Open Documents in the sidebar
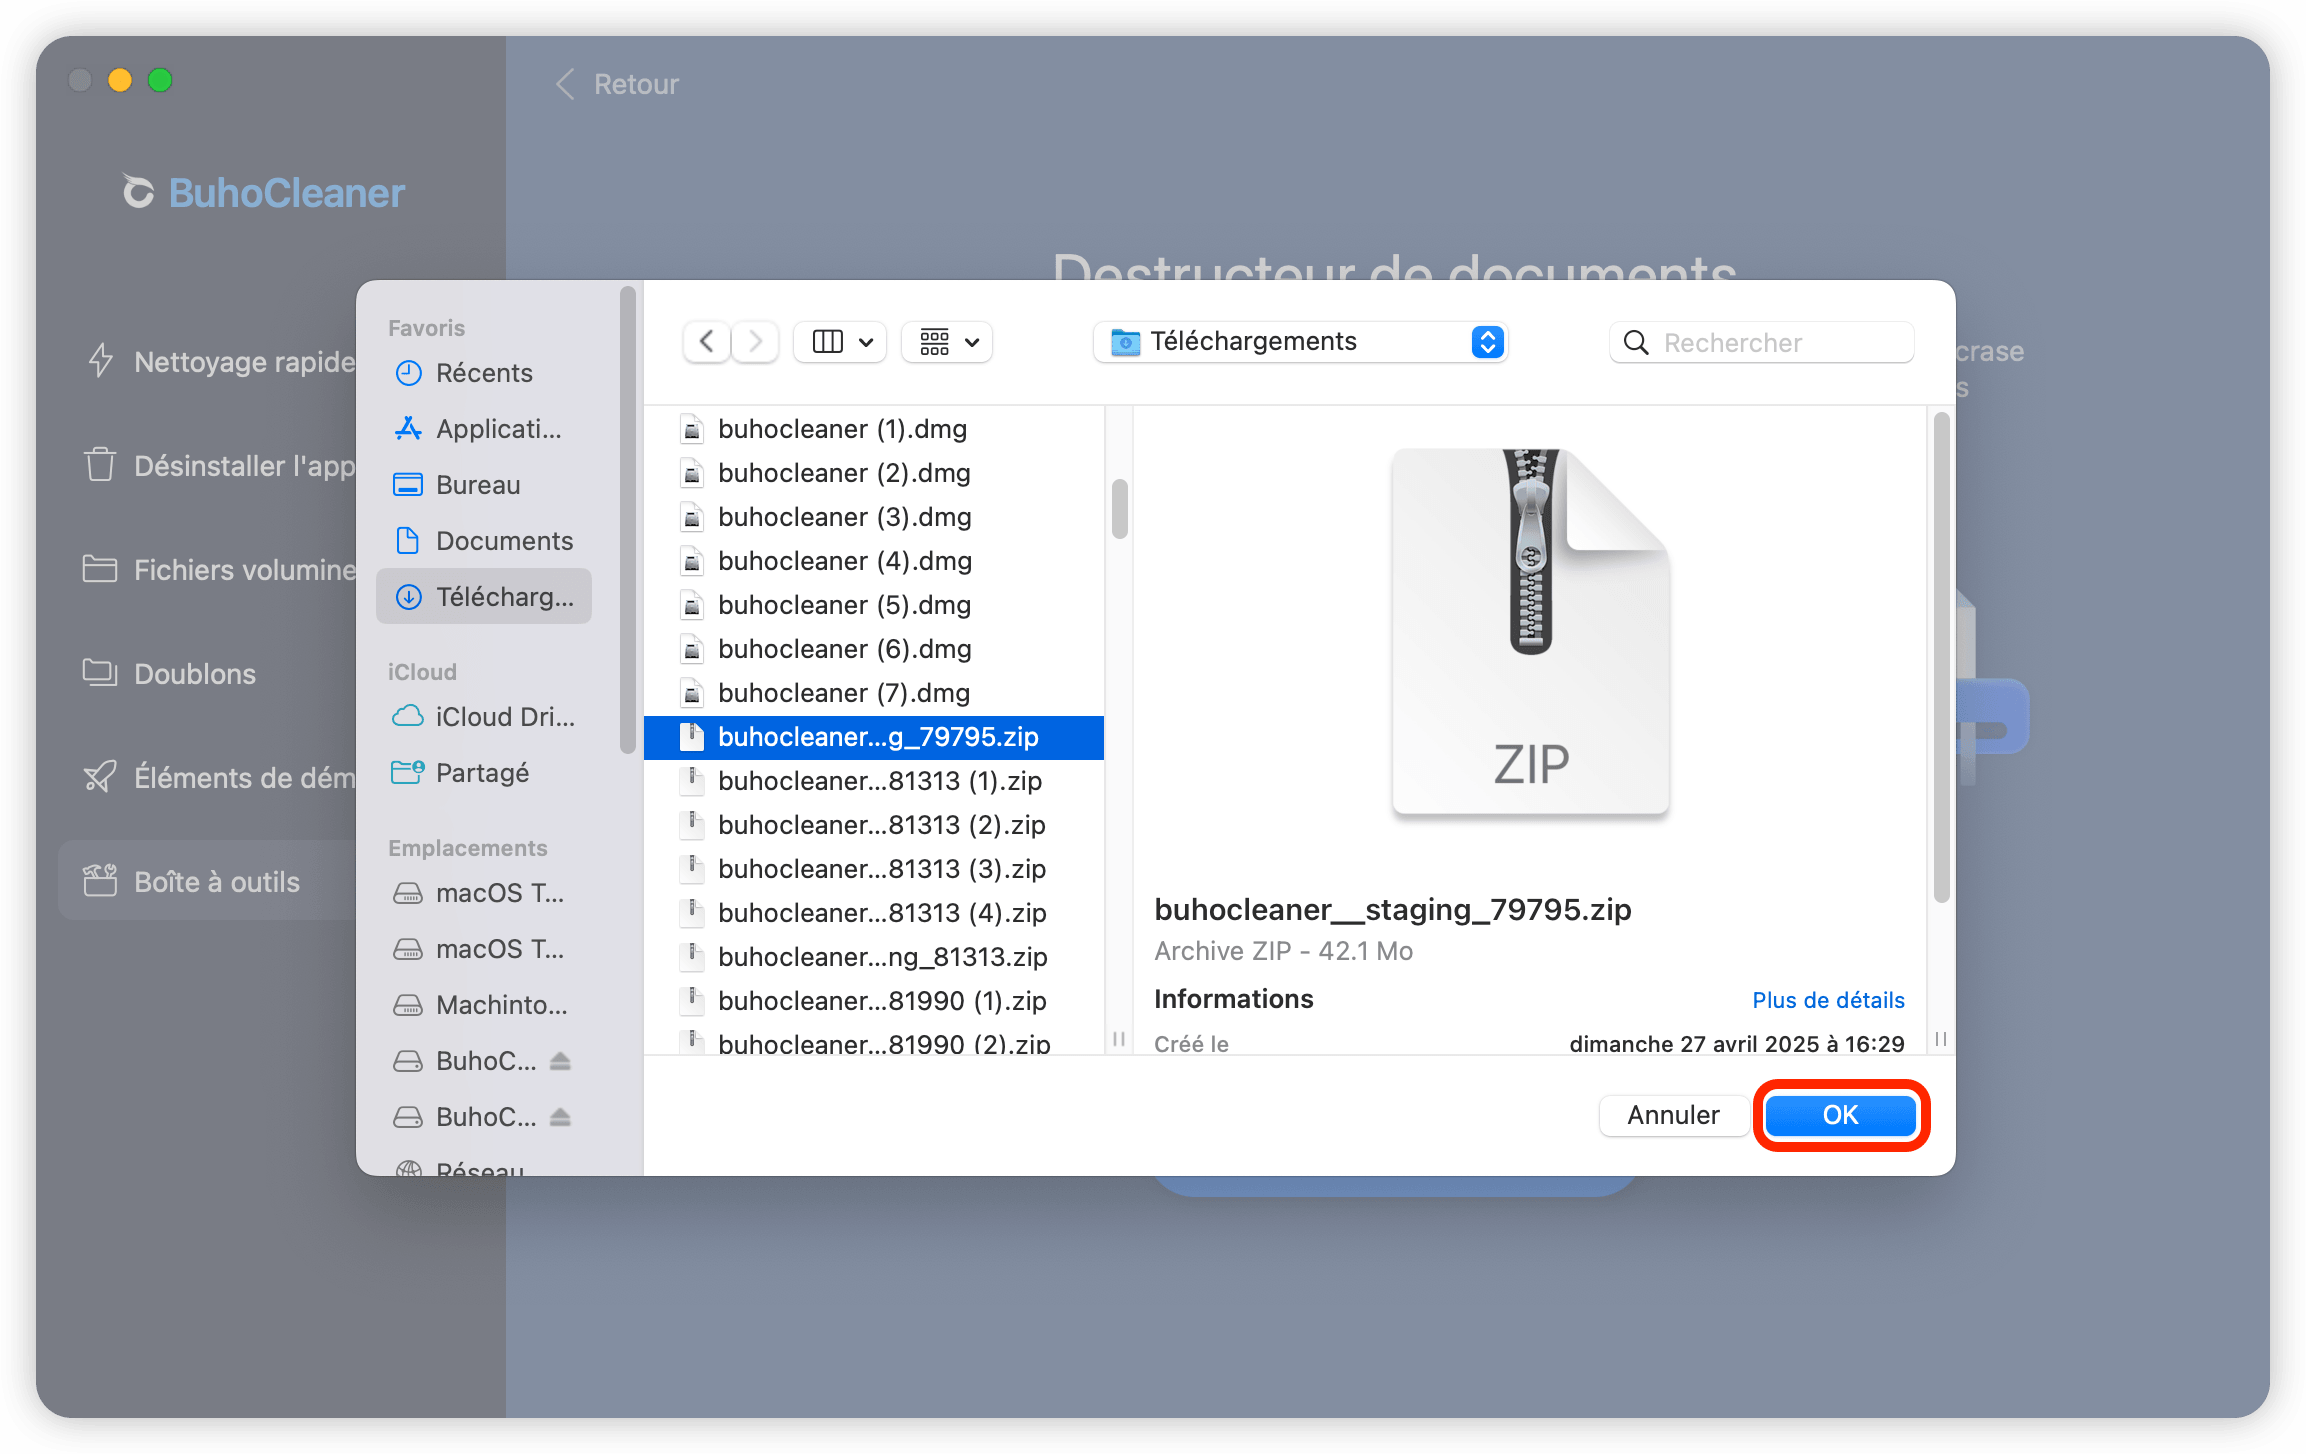Screen dimensions: 2306x1454 (x=484, y=541)
